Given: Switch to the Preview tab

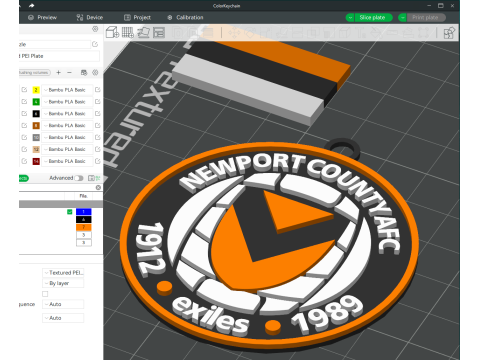Looking at the screenshot, I should 43,17.
